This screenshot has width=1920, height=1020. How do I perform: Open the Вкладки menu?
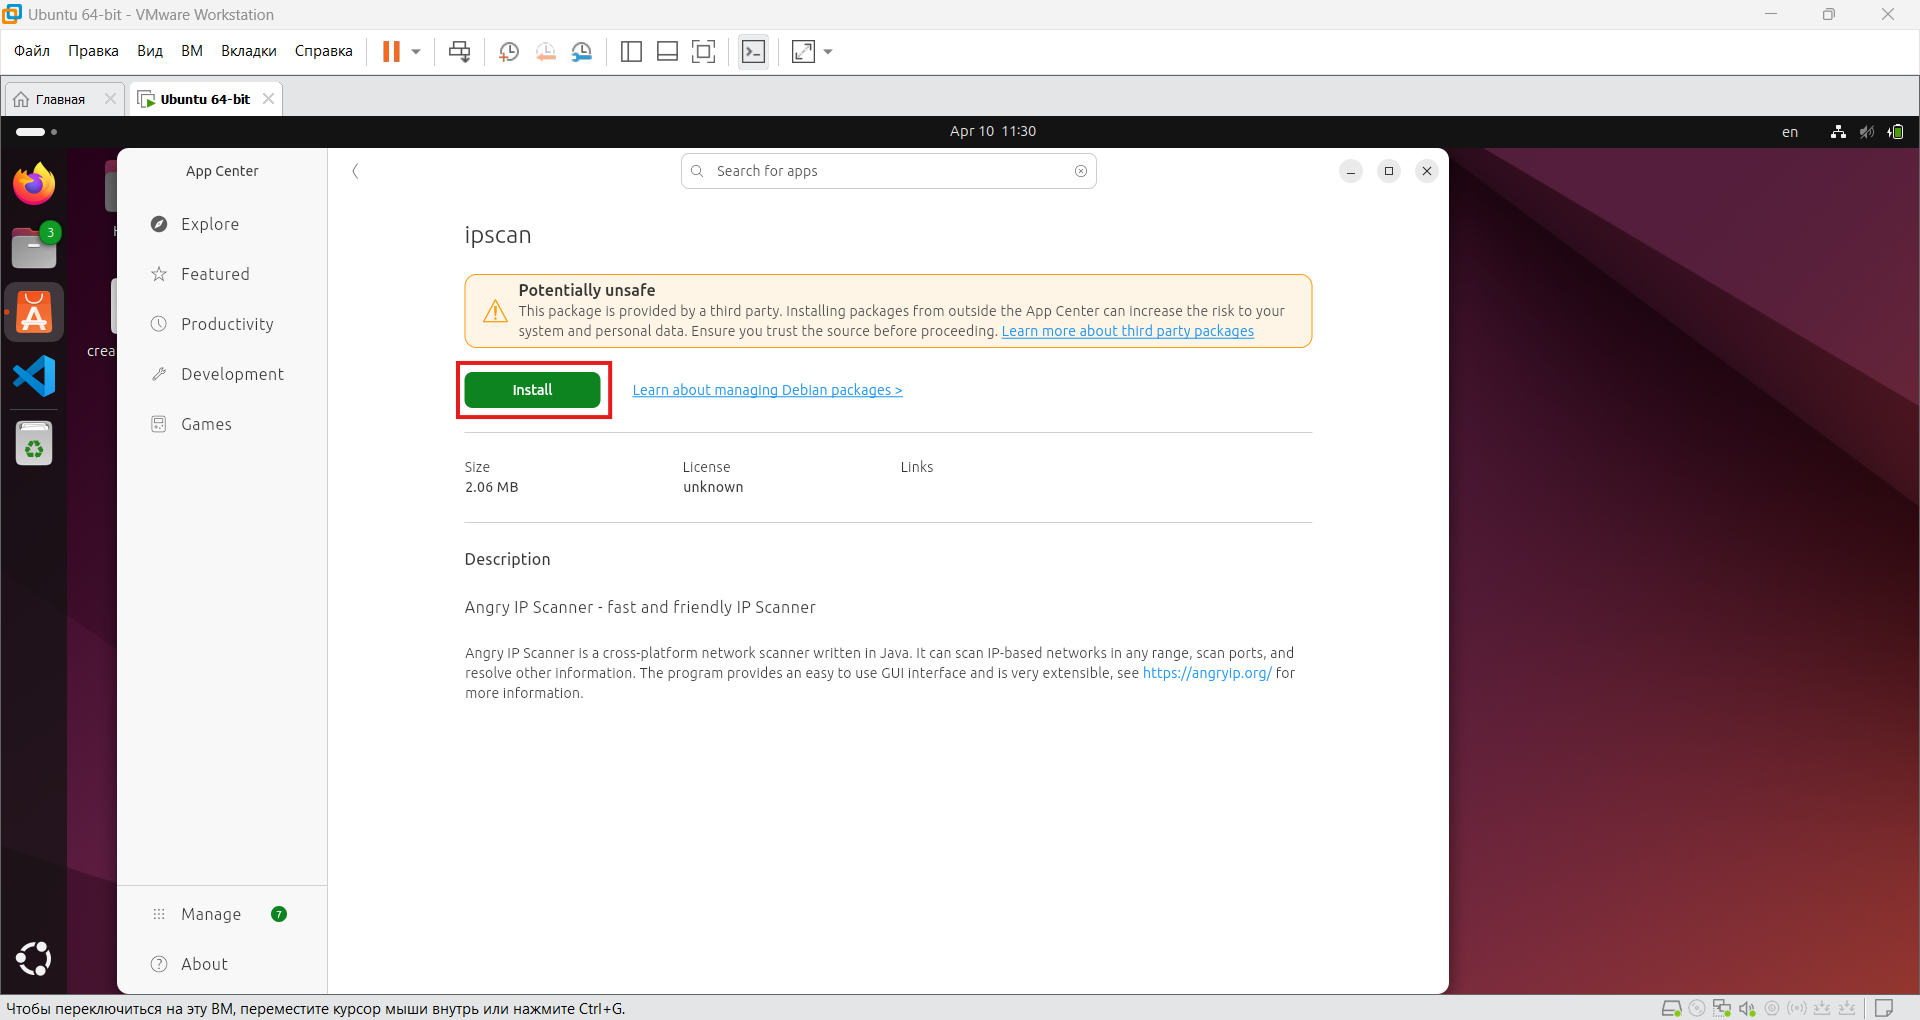click(x=248, y=51)
